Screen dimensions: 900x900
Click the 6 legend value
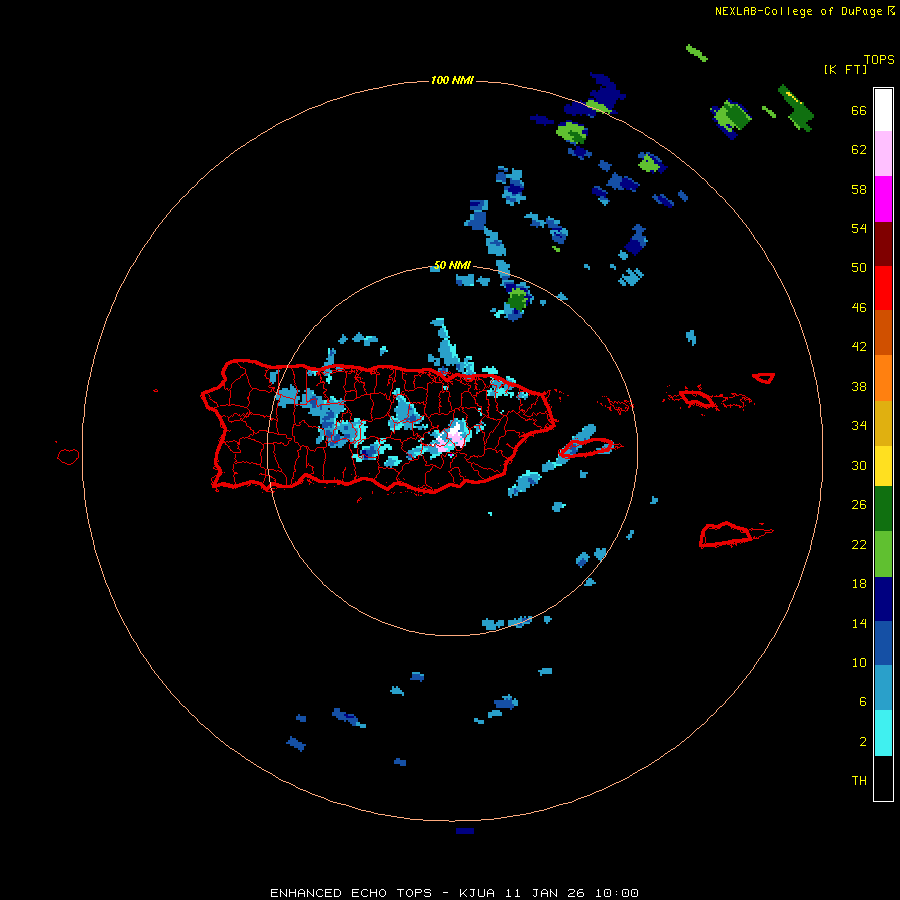pos(863,701)
